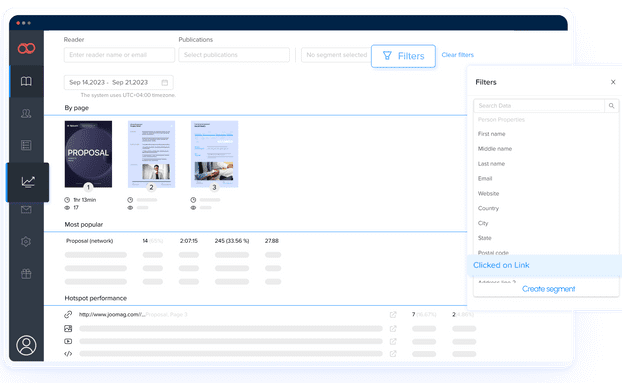
Task: Click the 27.88 value in Most popular
Action: point(272,241)
